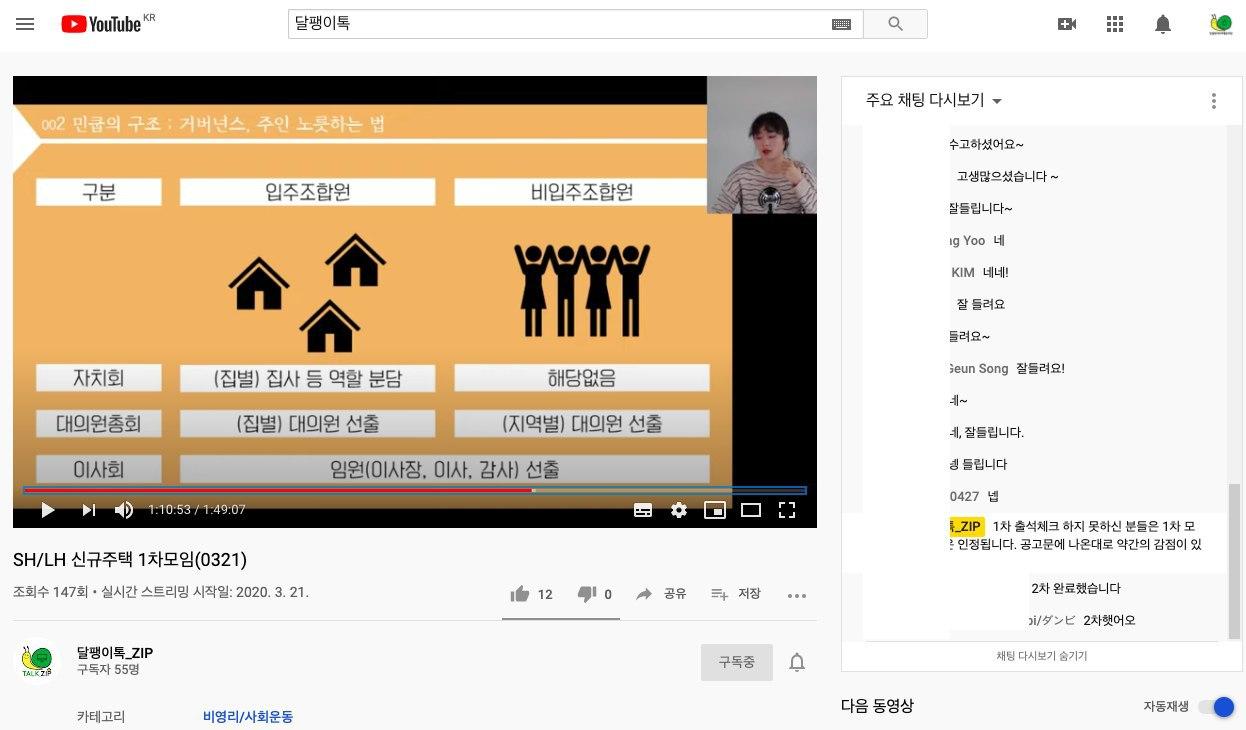1246x730 pixels.
Task: Click the chat message 2차했어요
Action: (x=1110, y=620)
